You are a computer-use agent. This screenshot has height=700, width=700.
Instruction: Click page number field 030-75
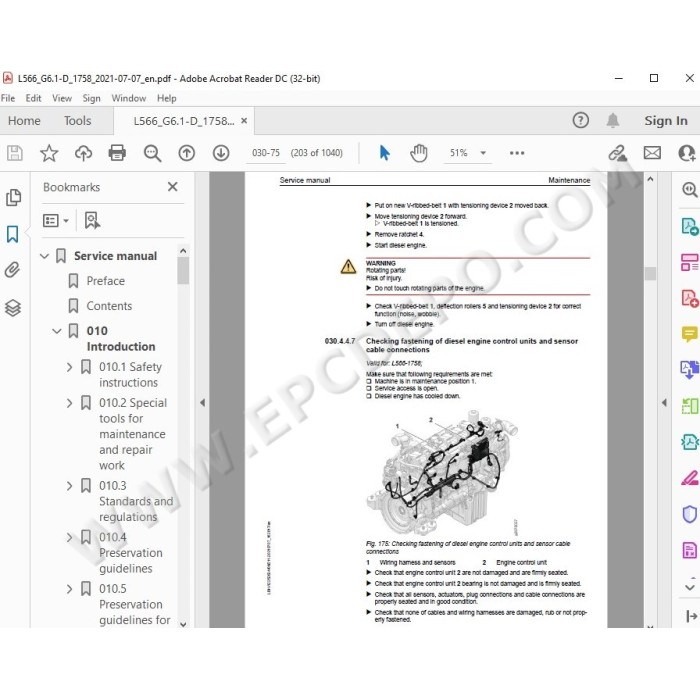[x=266, y=153]
